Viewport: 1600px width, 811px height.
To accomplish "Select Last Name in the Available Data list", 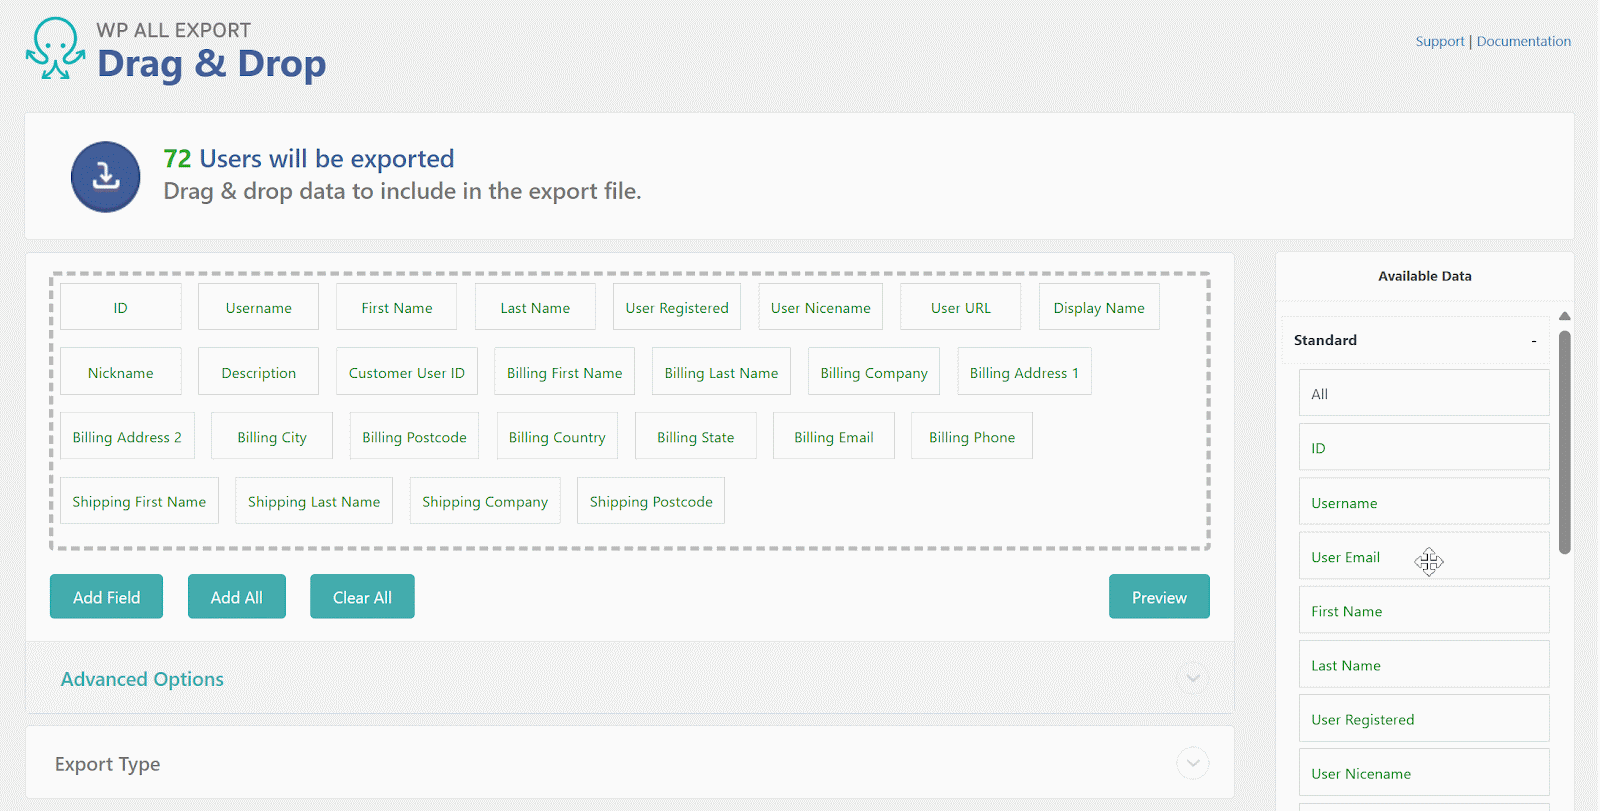I will pyautogui.click(x=1424, y=663).
